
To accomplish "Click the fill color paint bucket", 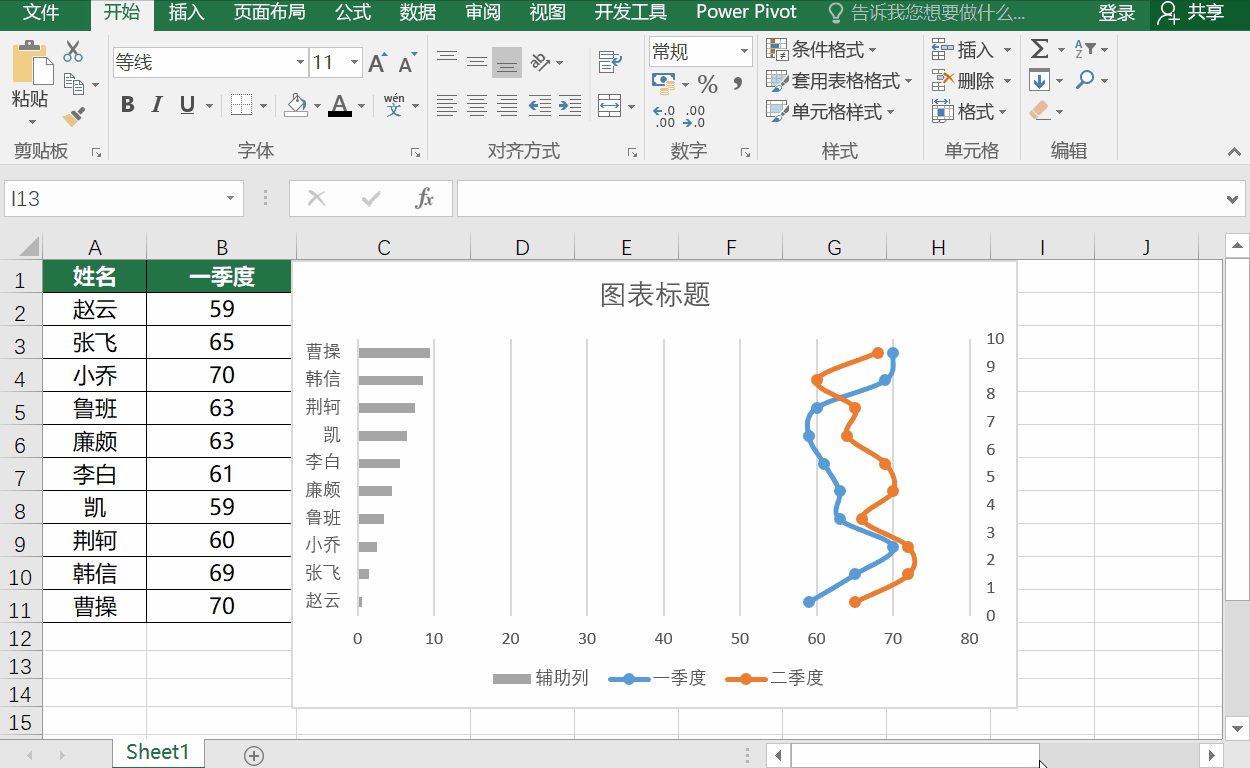I will click(x=296, y=104).
